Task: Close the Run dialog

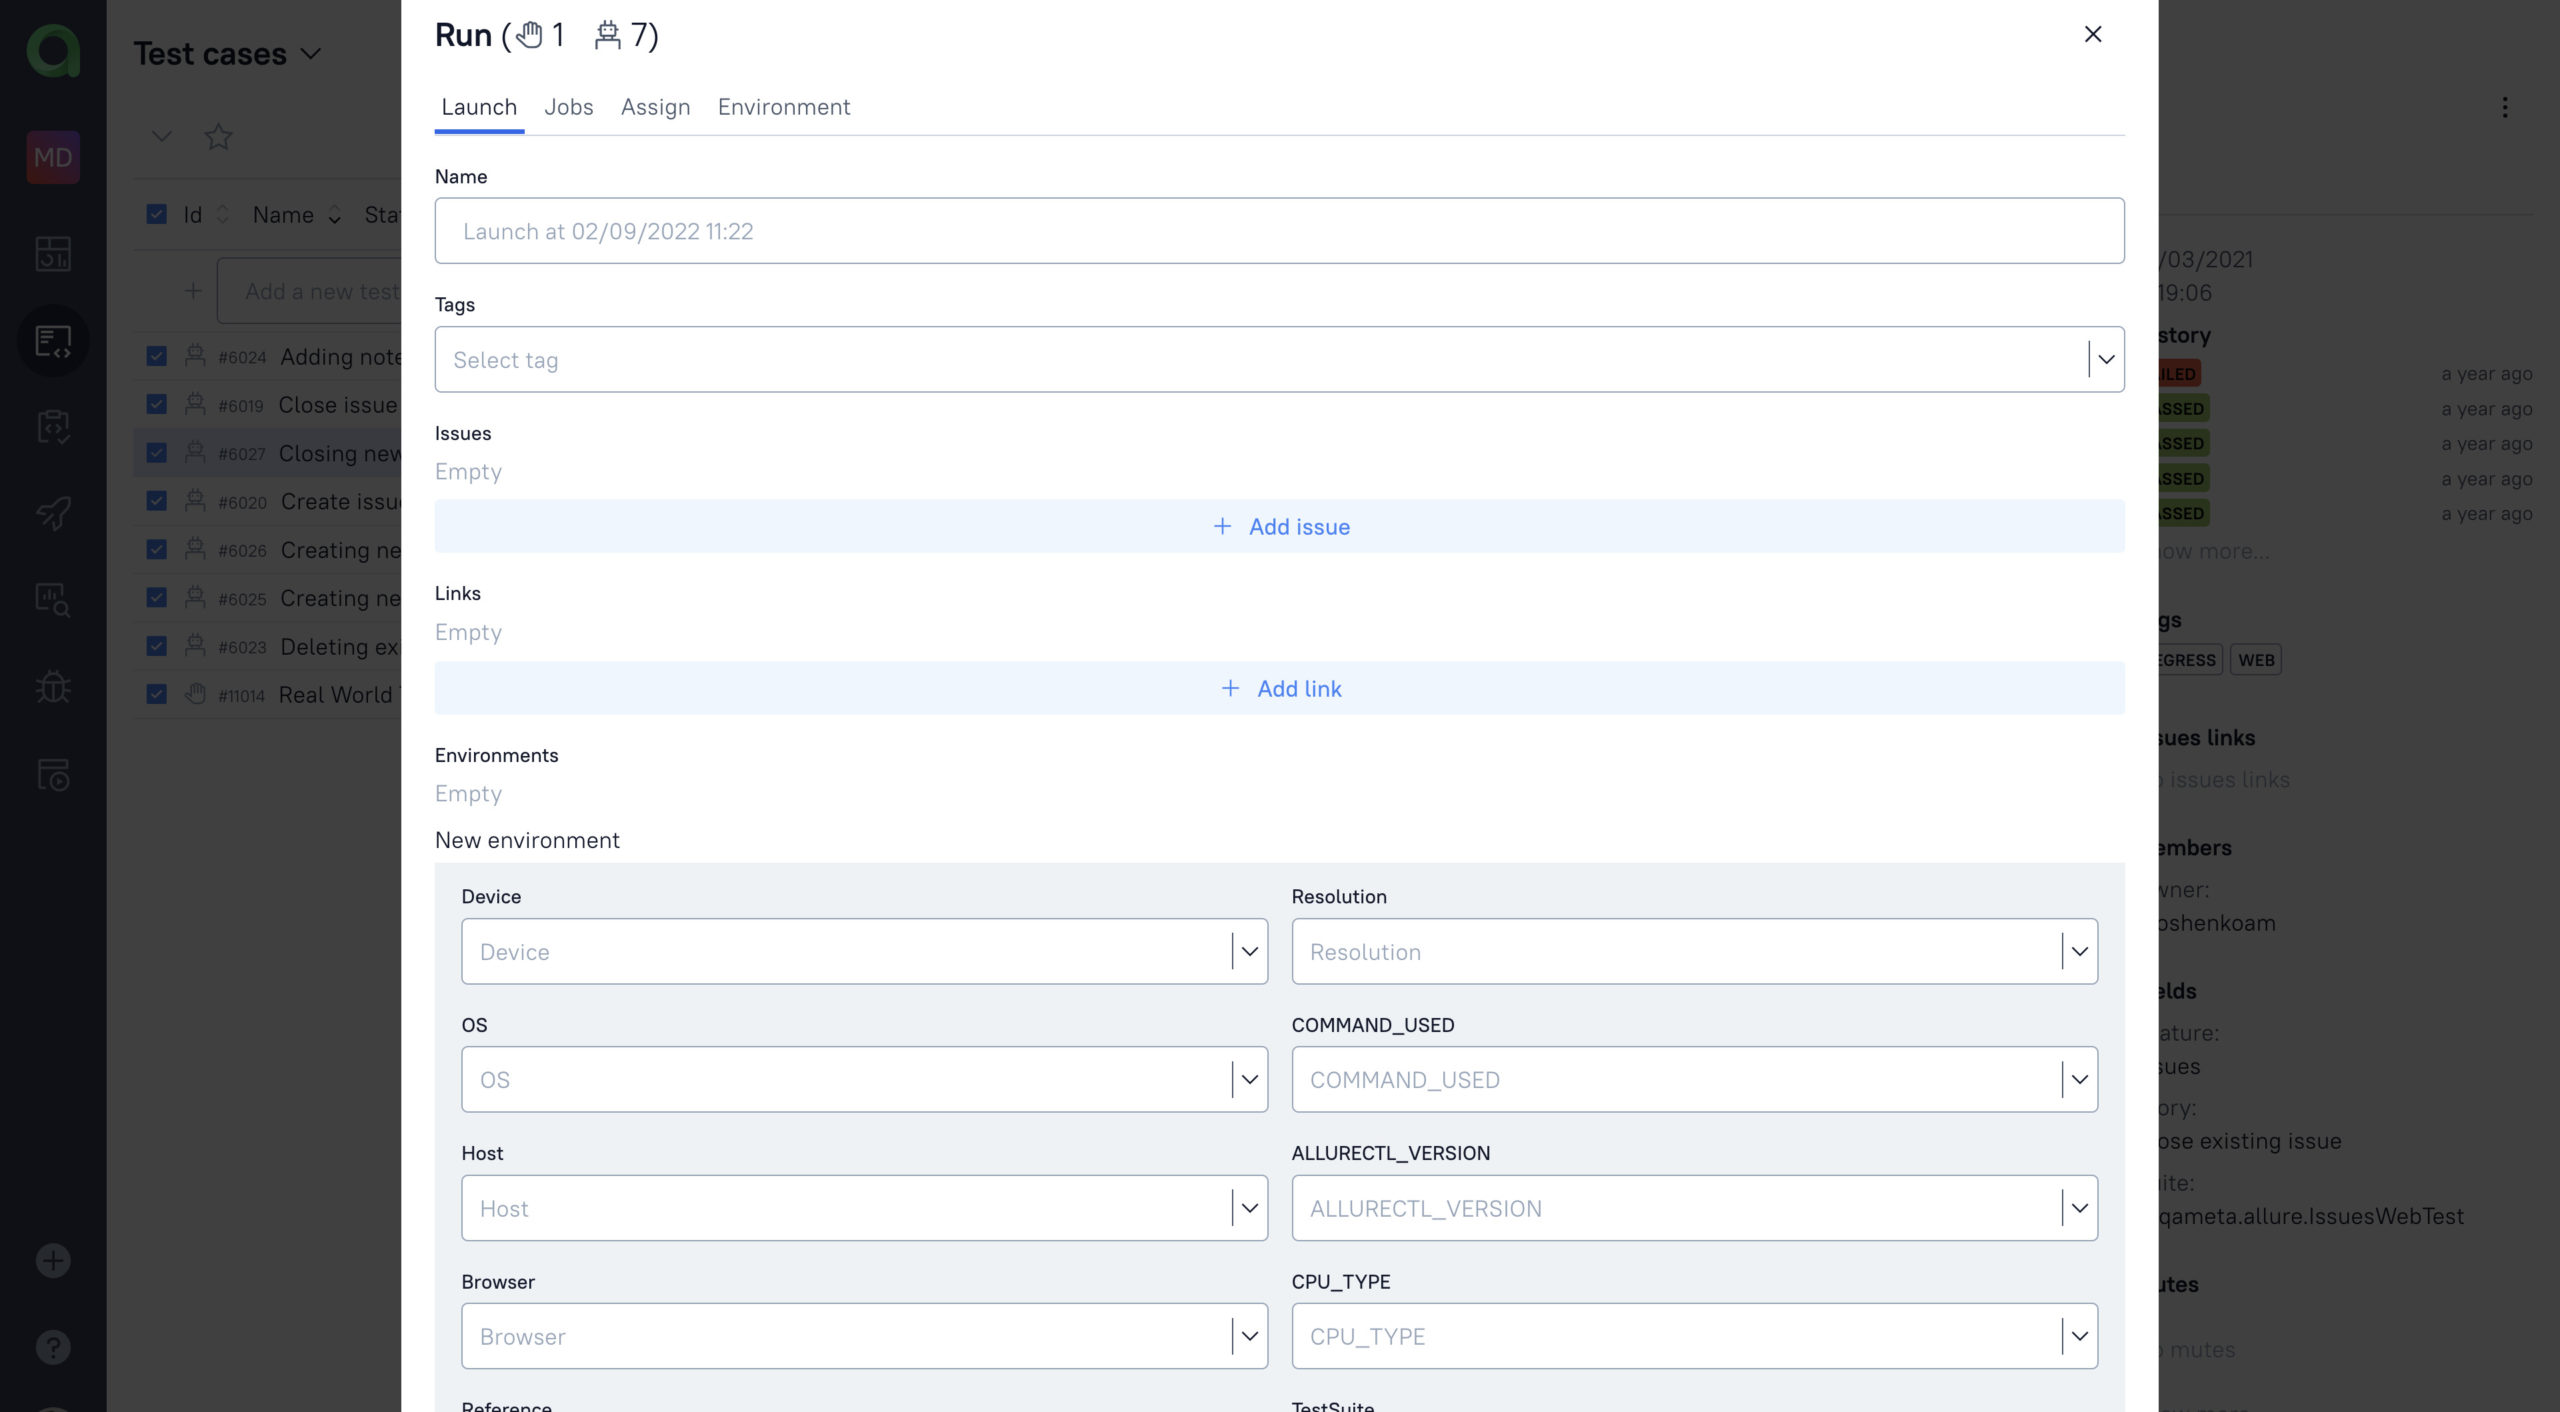Action: pos(2093,34)
